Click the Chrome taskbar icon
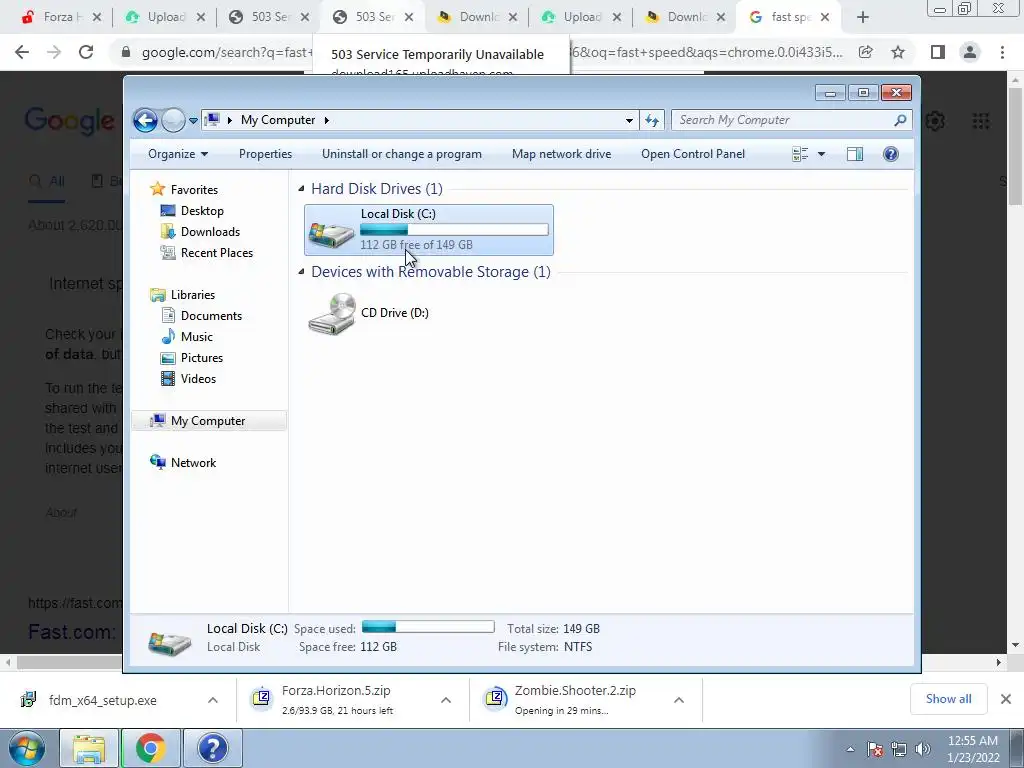This screenshot has height=768, width=1024. [x=151, y=748]
